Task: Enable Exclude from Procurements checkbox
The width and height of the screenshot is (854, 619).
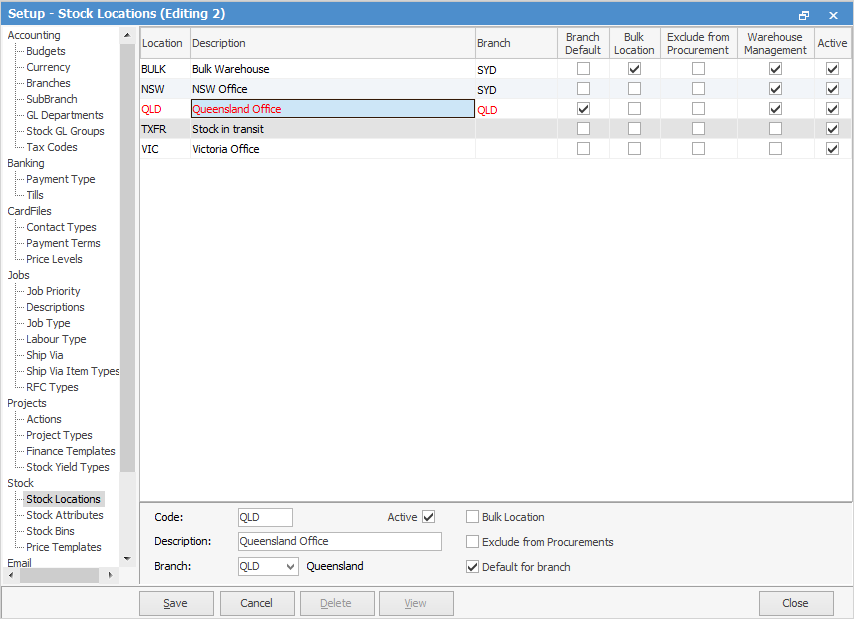Action: click(x=473, y=542)
